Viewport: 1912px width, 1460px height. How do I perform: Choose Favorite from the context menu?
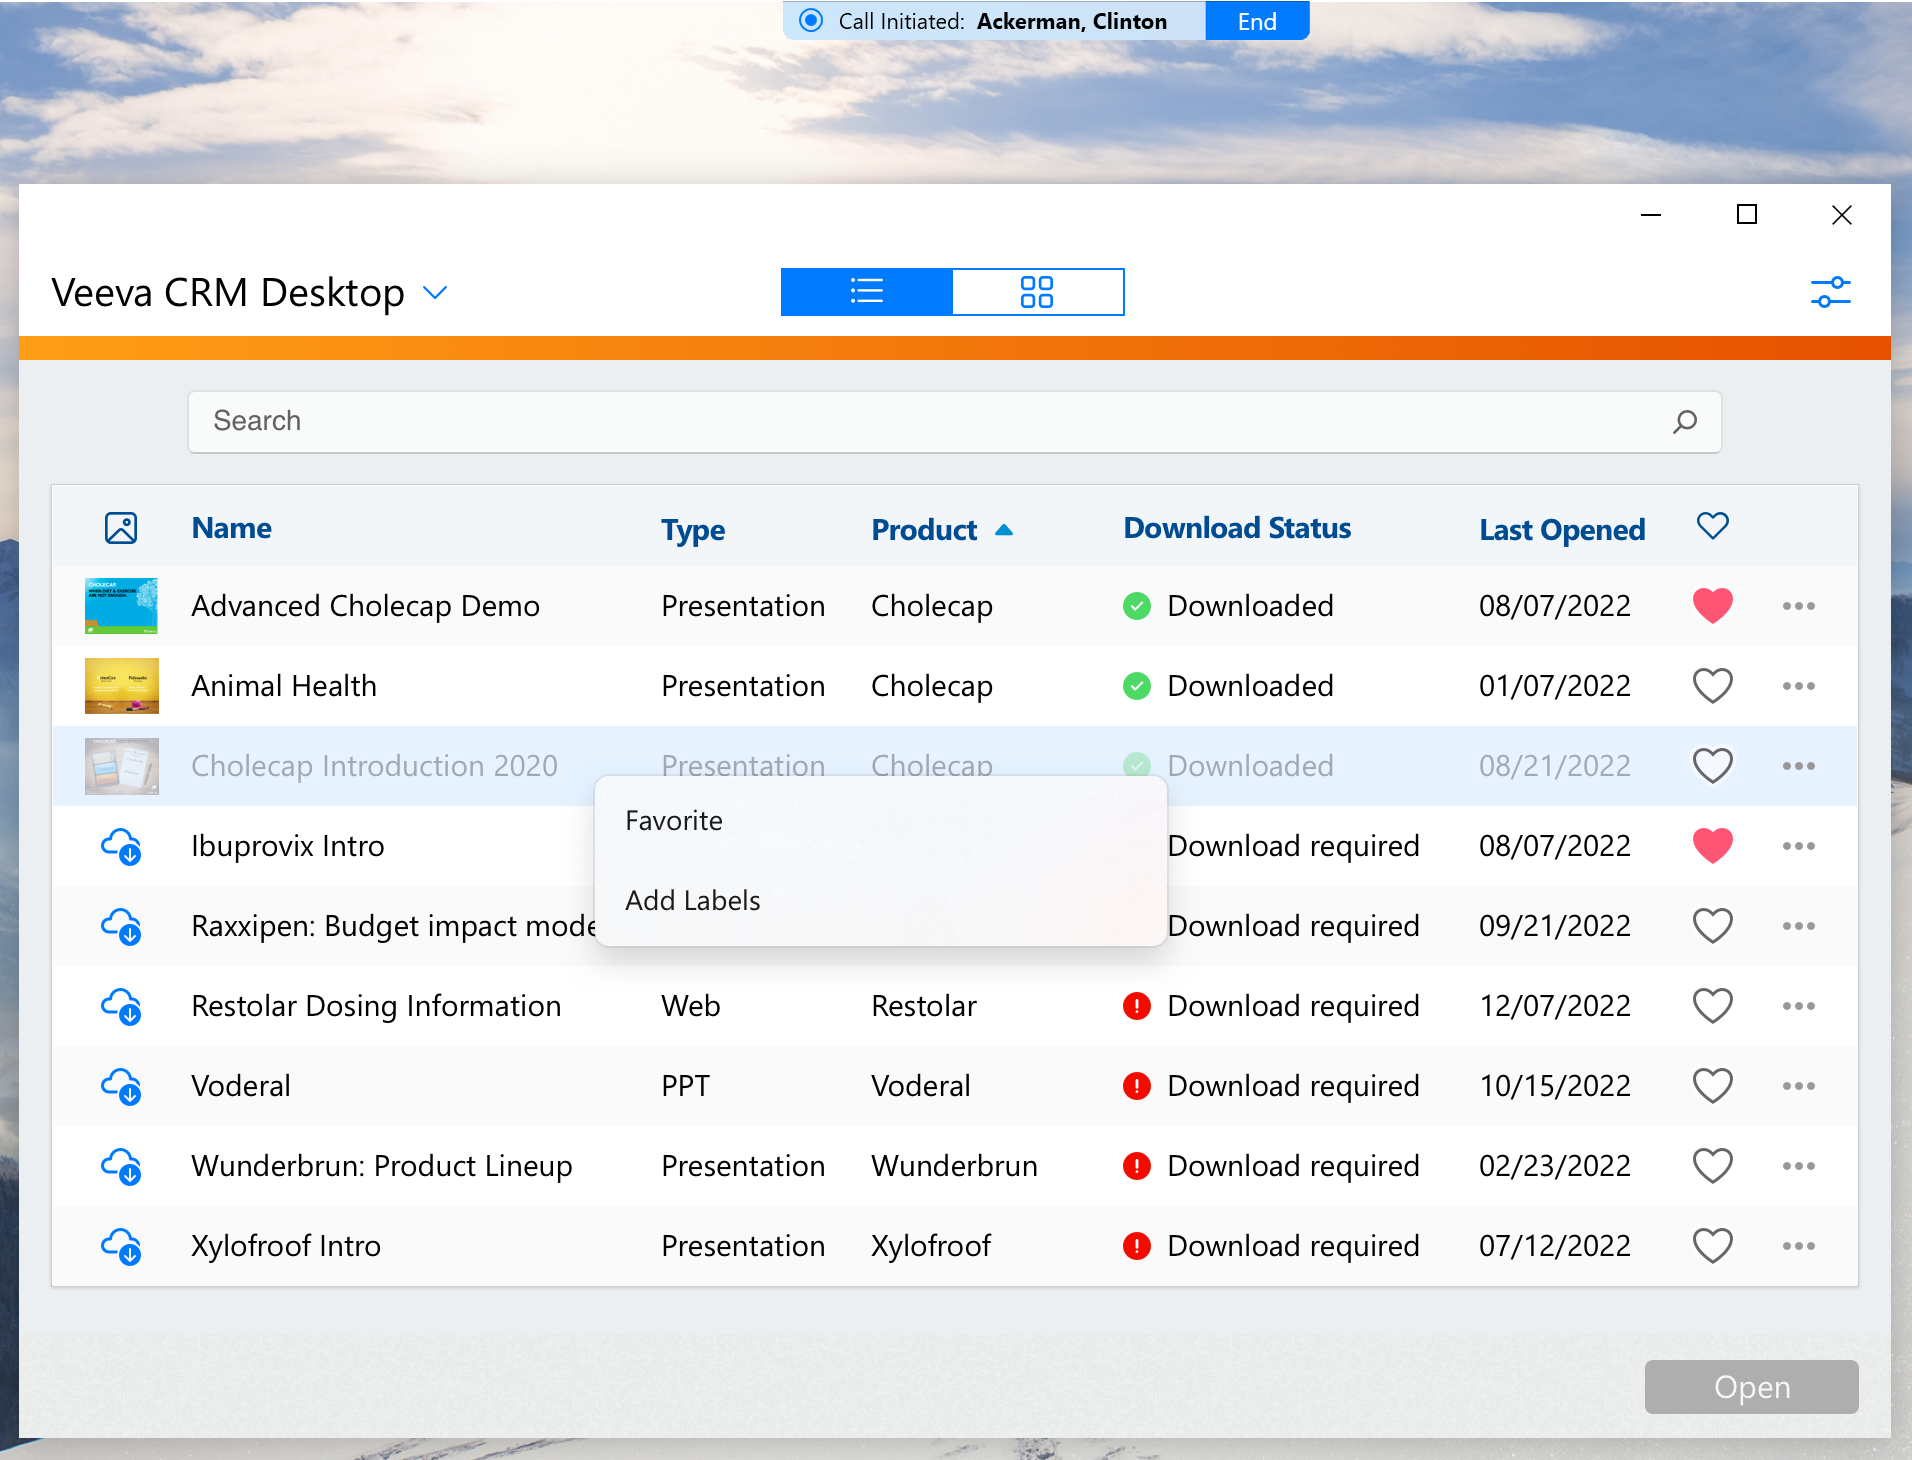(x=674, y=821)
